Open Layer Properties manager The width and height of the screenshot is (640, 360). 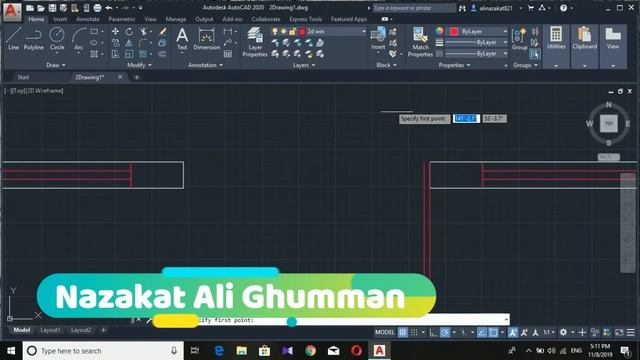click(x=255, y=42)
